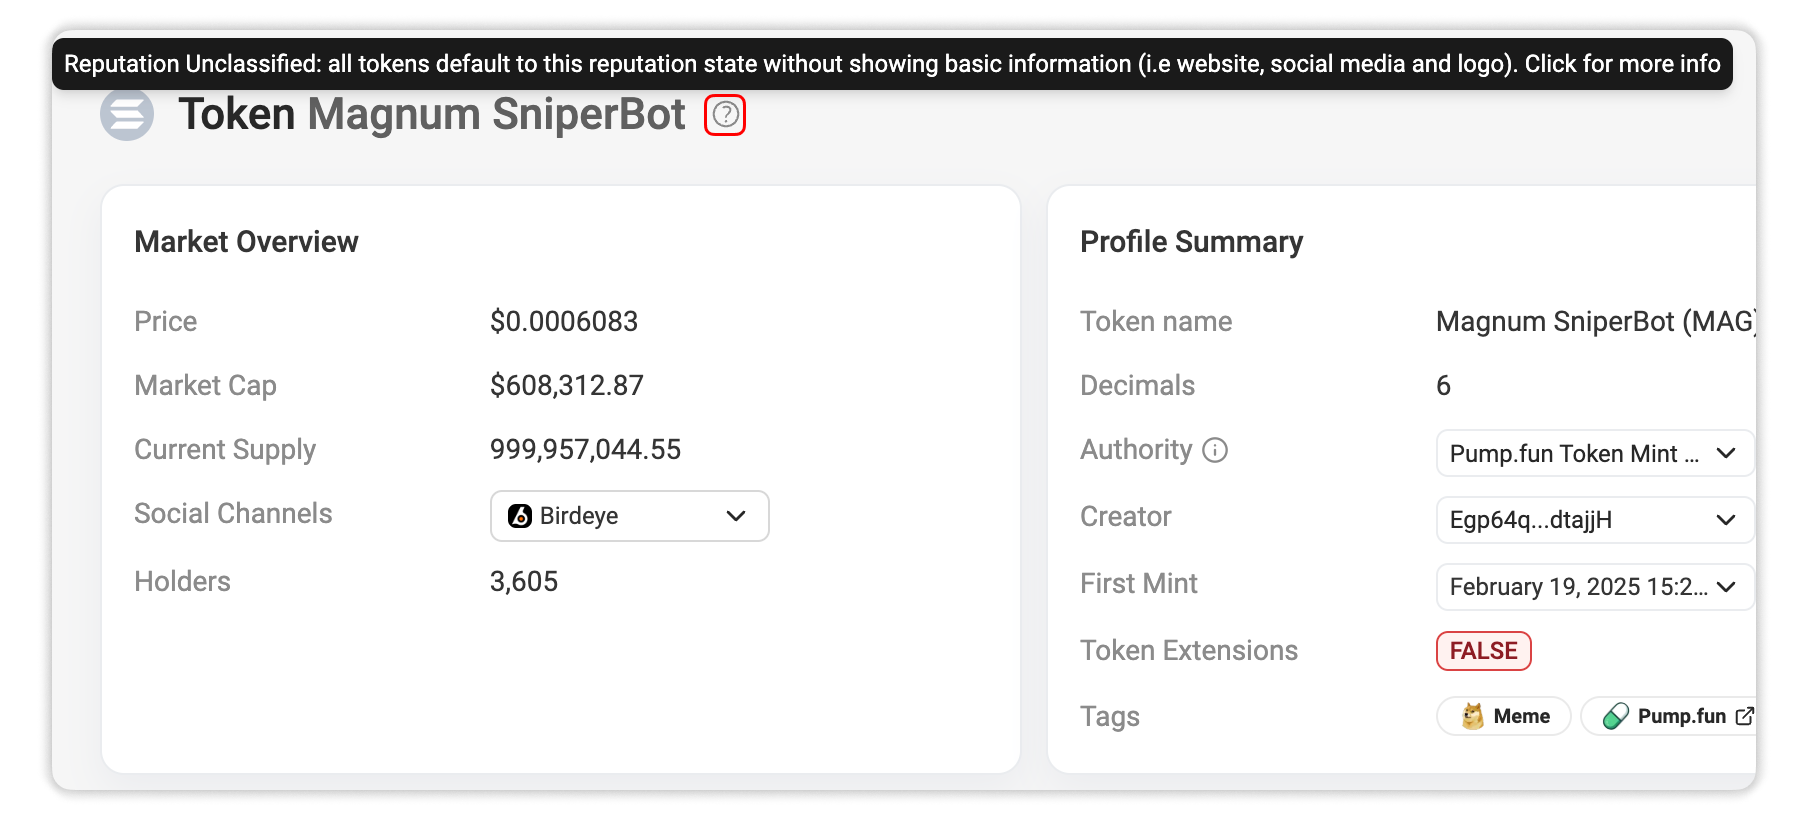Click the Current Supply label
The height and width of the screenshot is (822, 1810).
click(225, 450)
